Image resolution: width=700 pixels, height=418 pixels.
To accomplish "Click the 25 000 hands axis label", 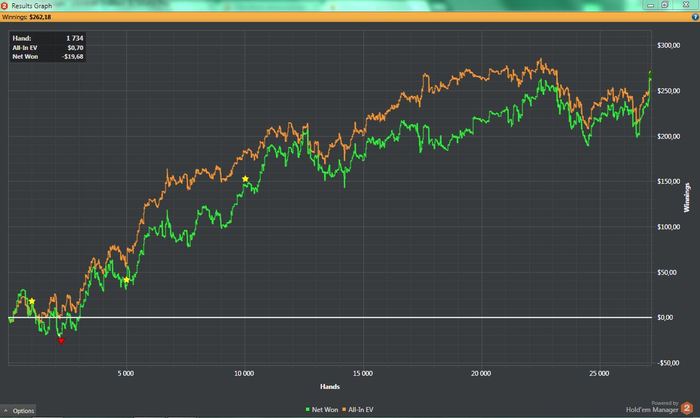I will tap(599, 373).
